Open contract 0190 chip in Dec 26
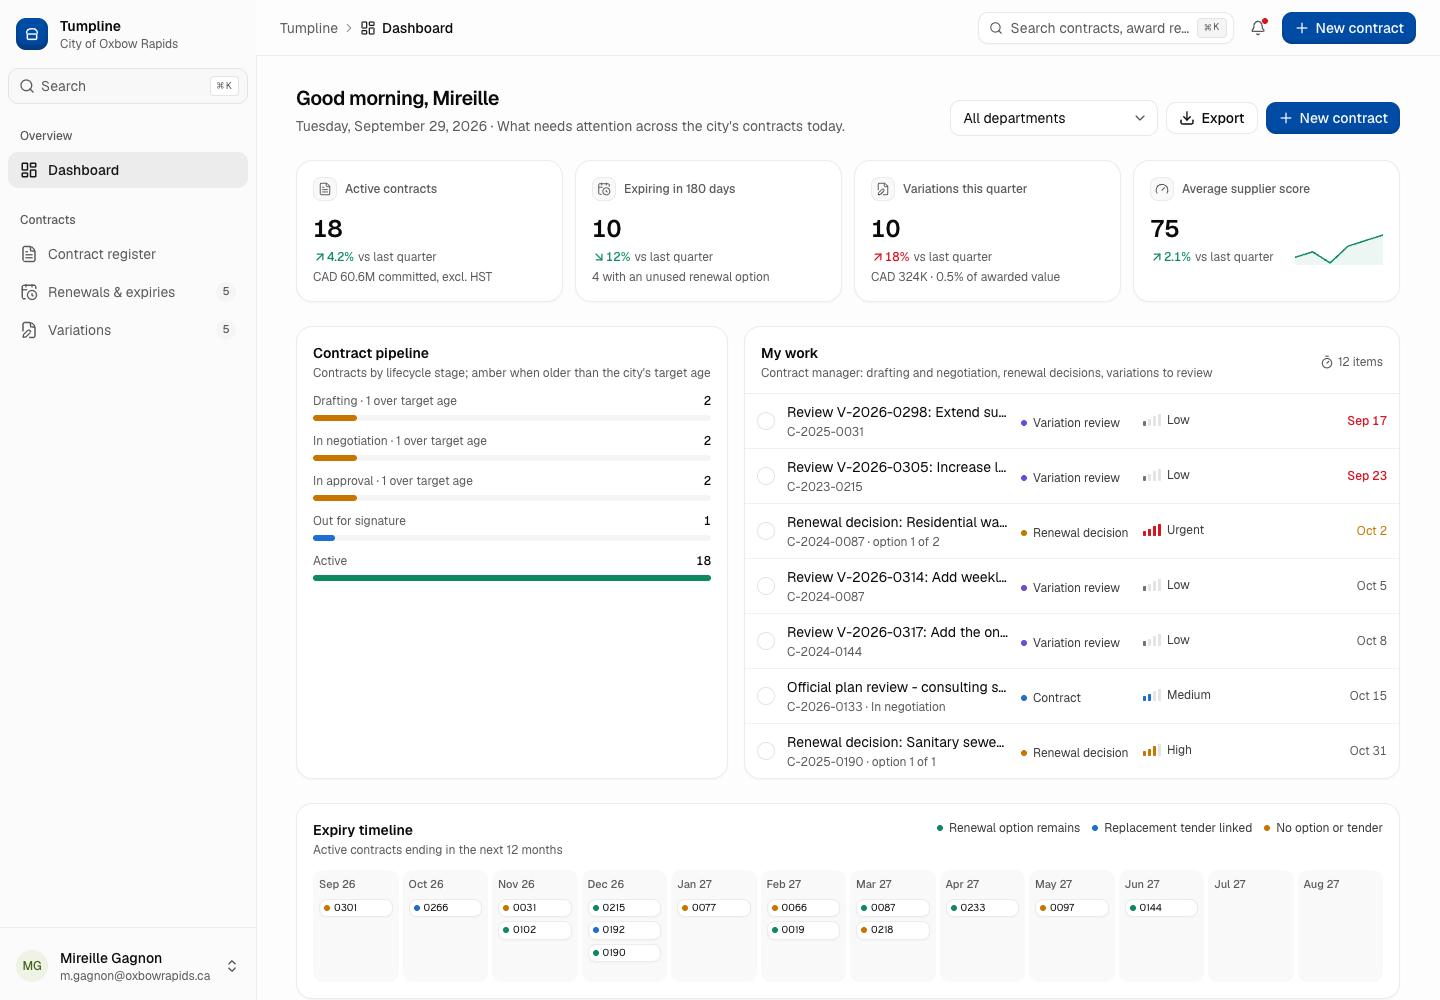This screenshot has height=1000, width=1440. 624,952
